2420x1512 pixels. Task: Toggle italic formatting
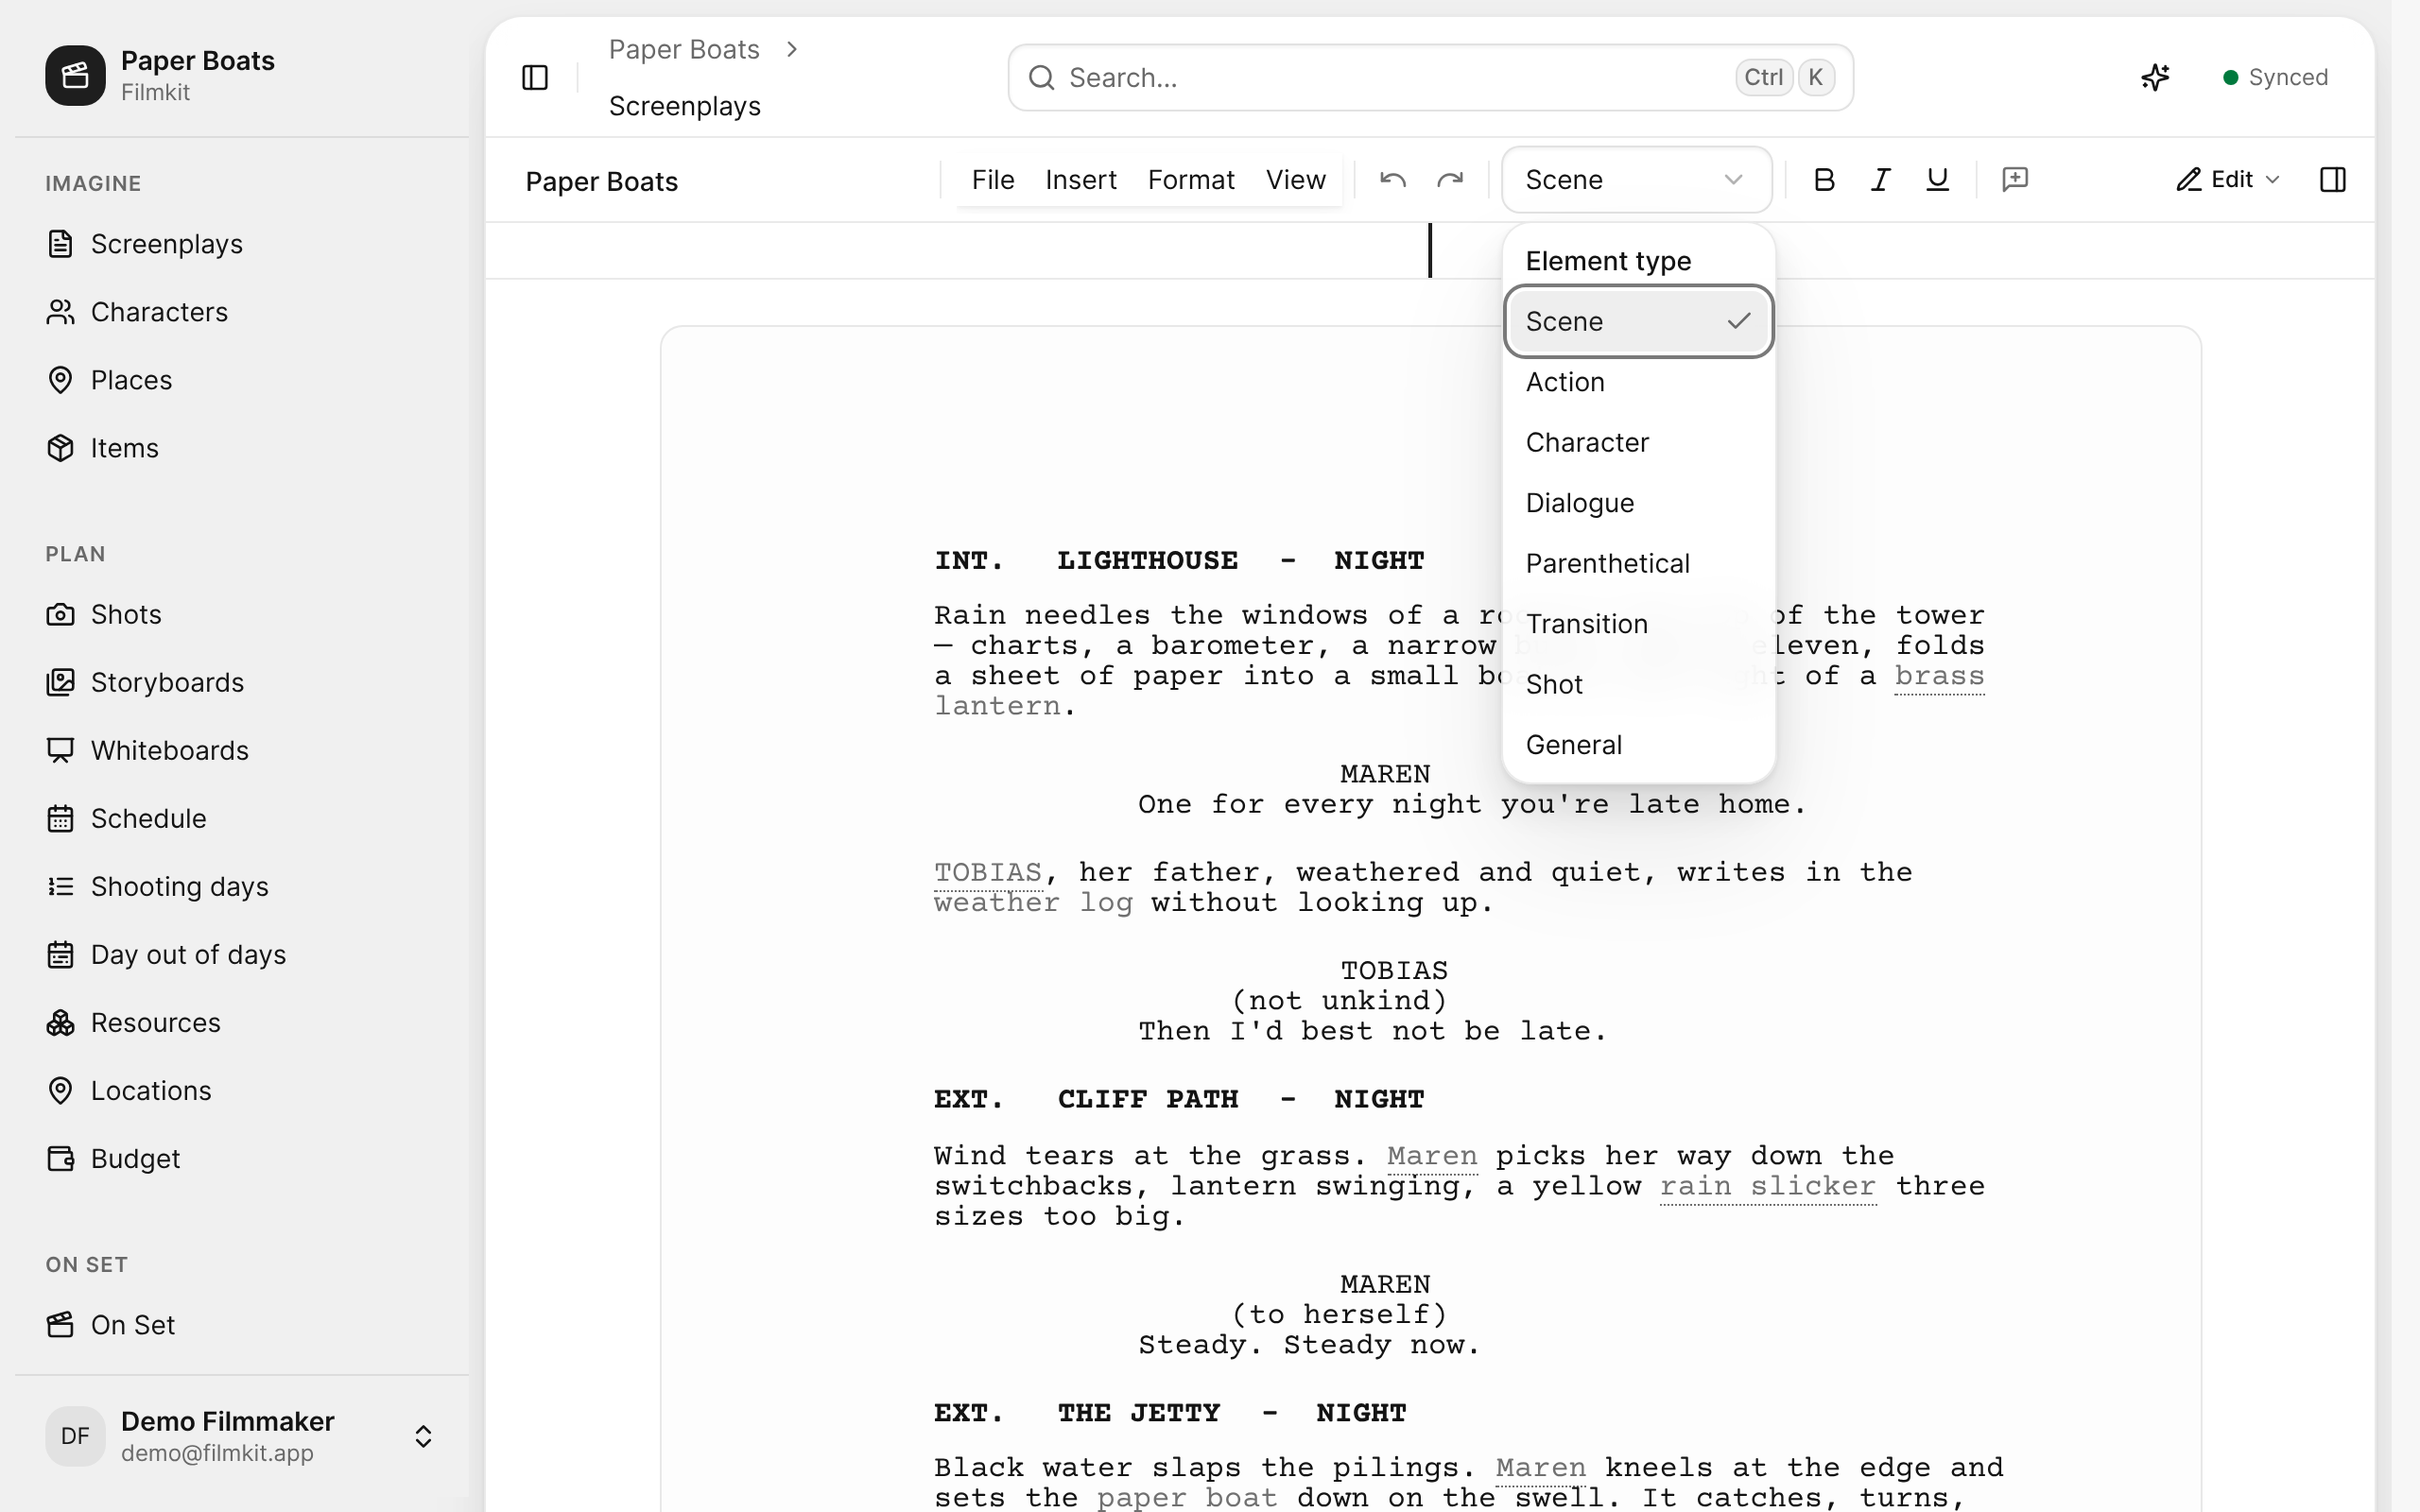tap(1881, 180)
